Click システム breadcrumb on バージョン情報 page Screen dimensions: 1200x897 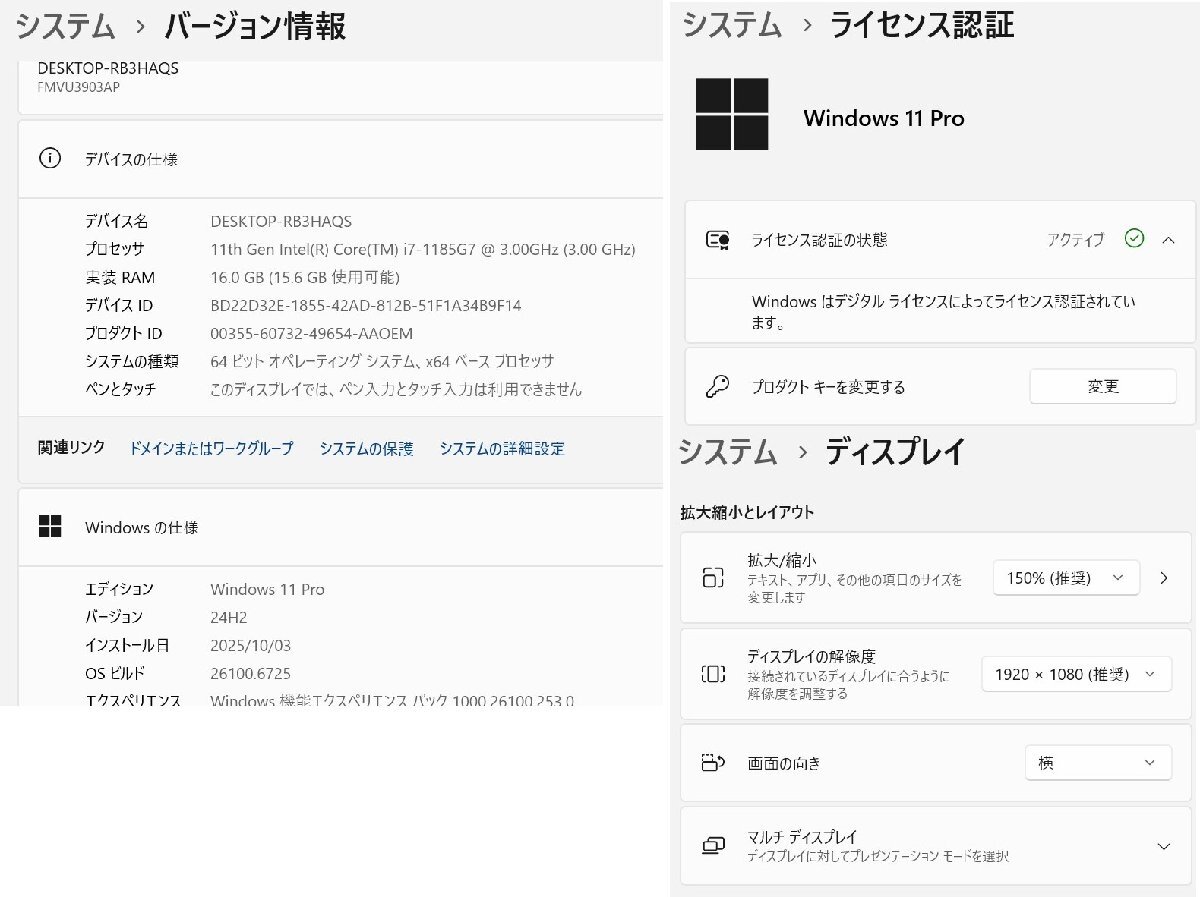coord(63,27)
